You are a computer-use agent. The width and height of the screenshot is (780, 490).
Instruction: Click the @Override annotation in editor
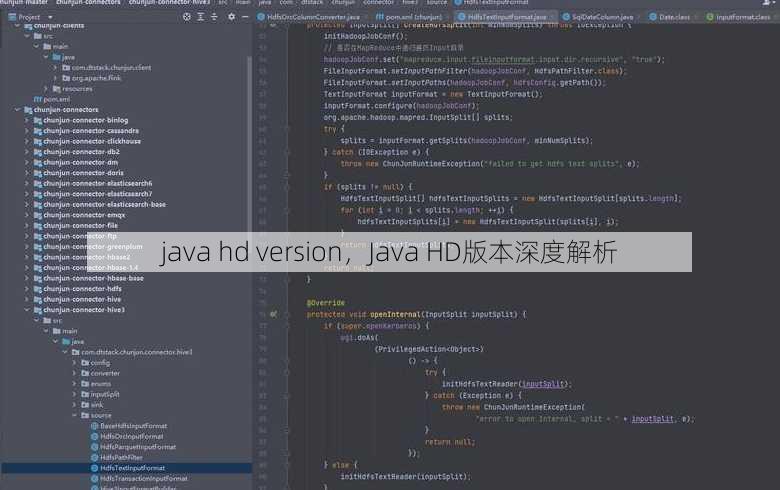point(326,303)
